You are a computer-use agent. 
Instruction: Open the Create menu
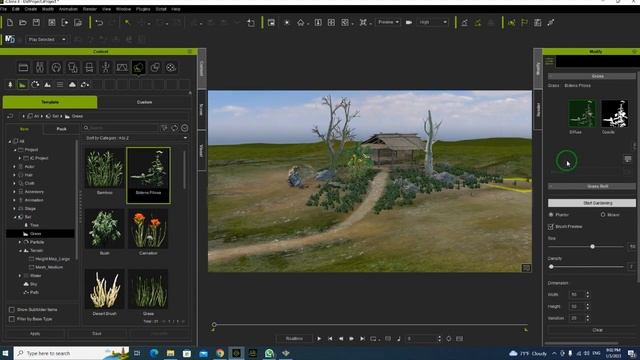pos(31,9)
